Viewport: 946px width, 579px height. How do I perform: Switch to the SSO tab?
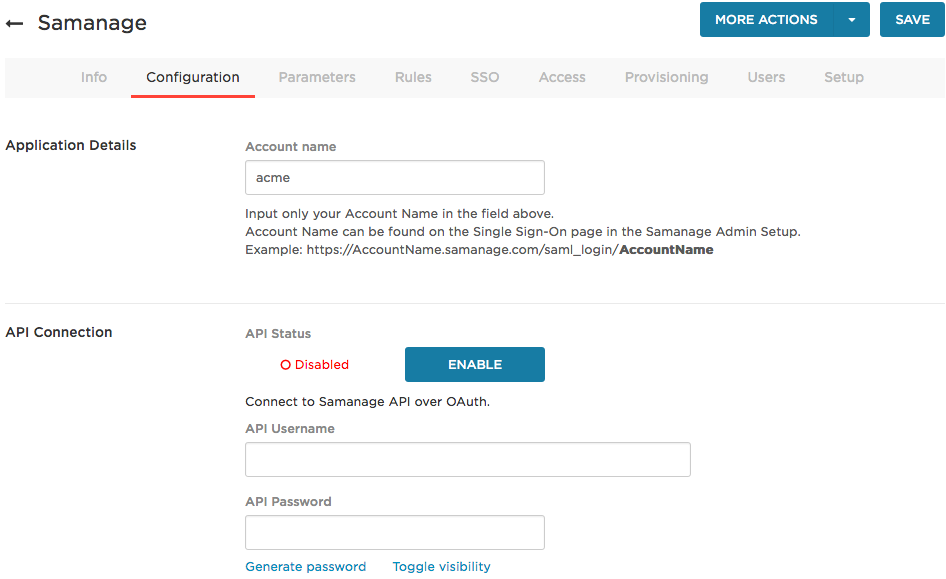(x=484, y=77)
